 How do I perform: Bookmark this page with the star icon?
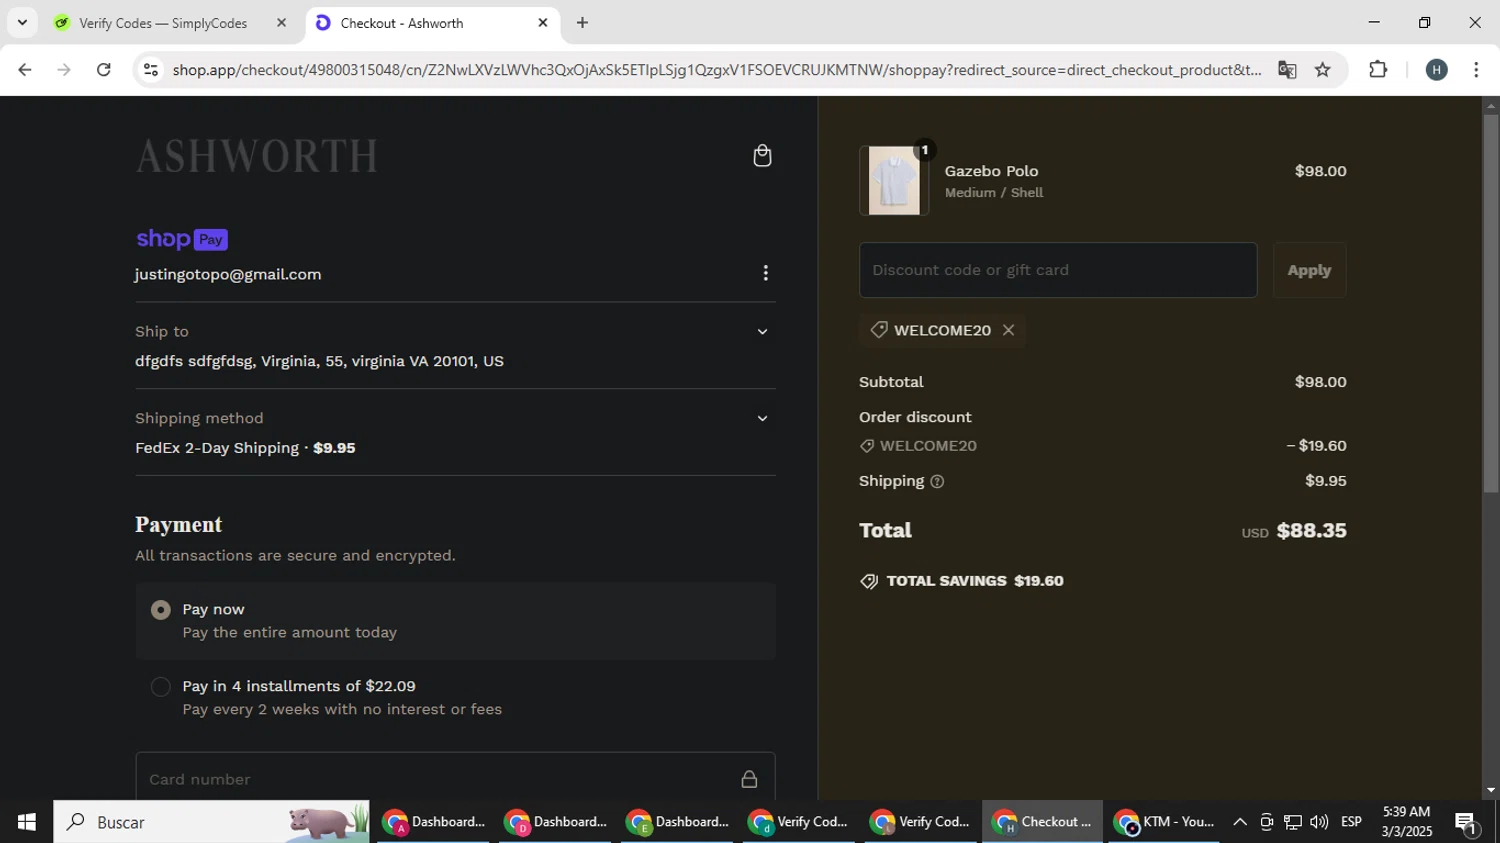click(x=1323, y=70)
